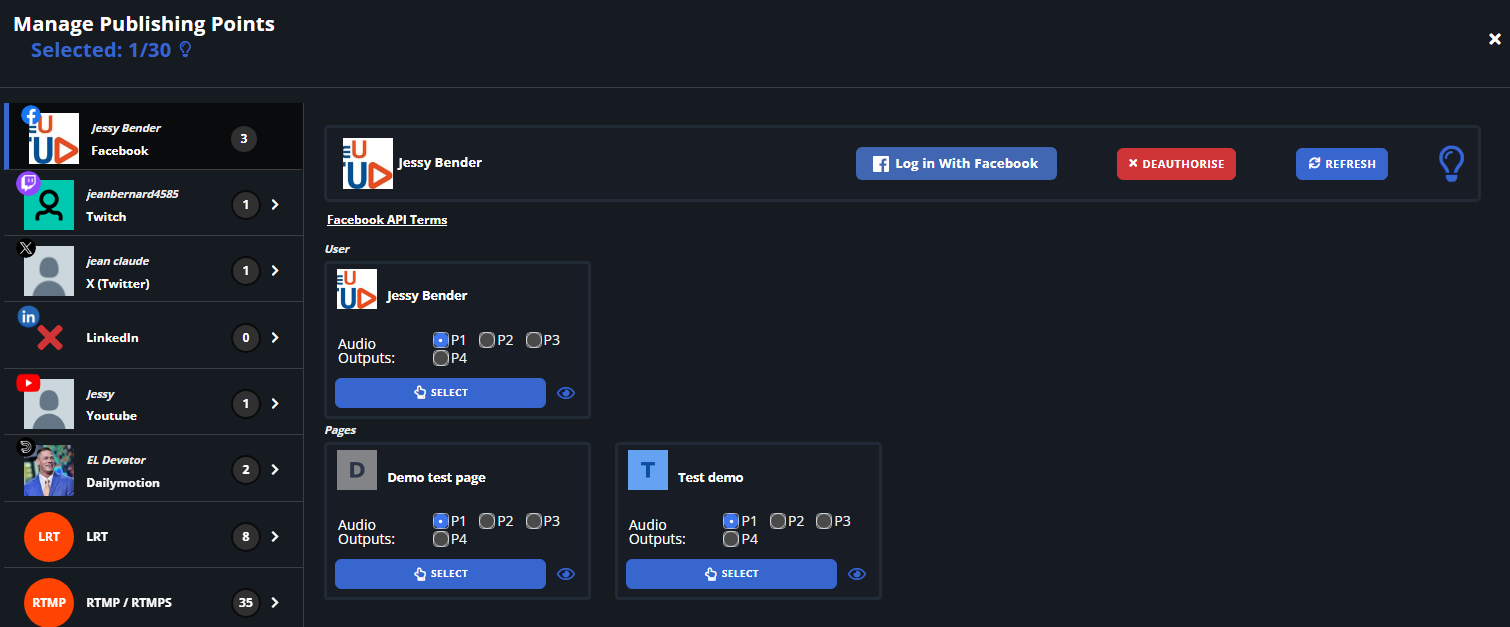Expand the Dailymotion entry chevron
The height and width of the screenshot is (627, 1510).
275,470
